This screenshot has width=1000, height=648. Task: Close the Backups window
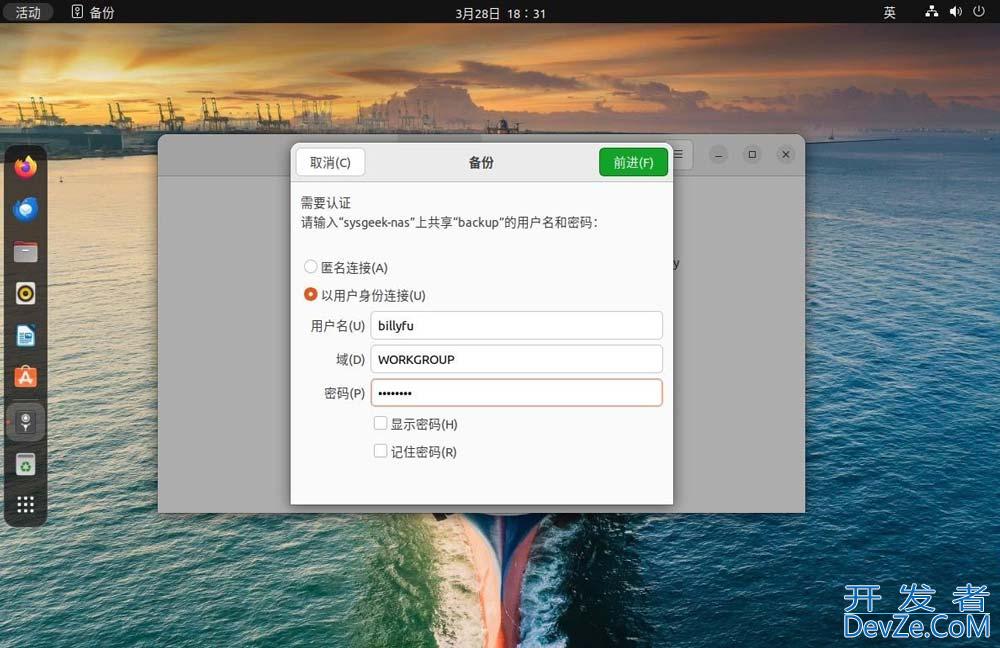786,154
